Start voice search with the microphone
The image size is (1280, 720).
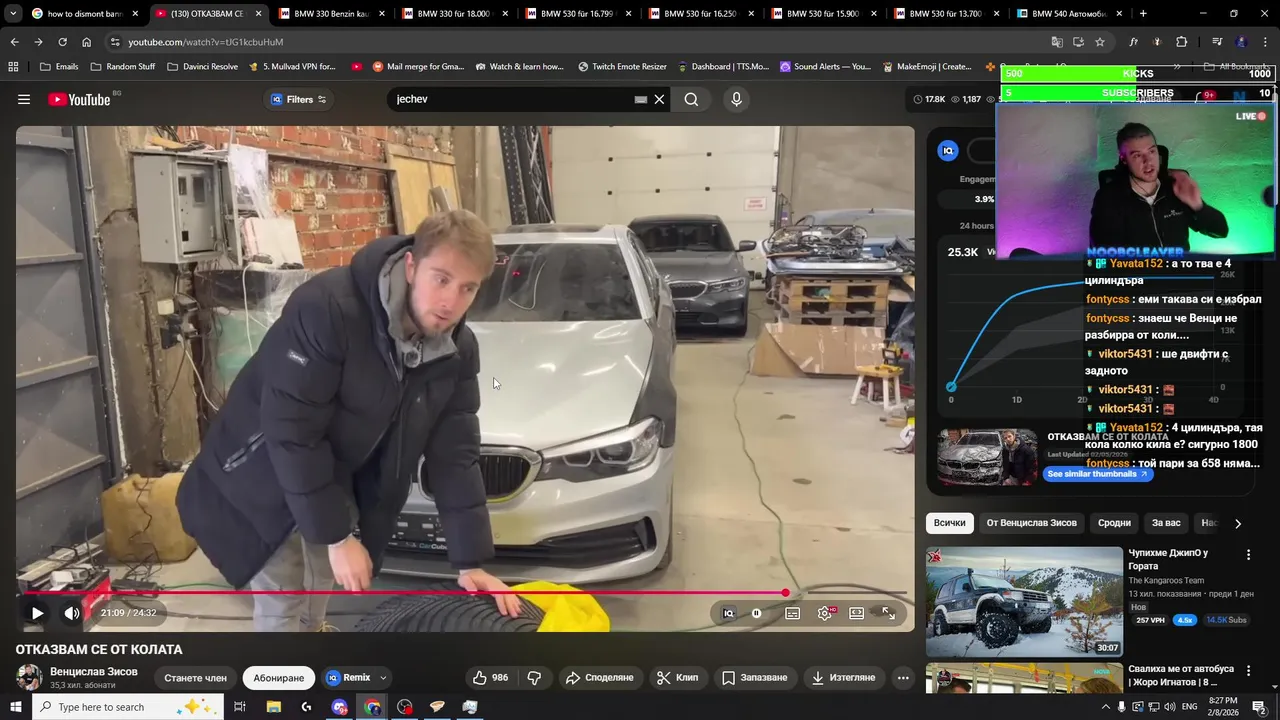pyautogui.click(x=736, y=99)
